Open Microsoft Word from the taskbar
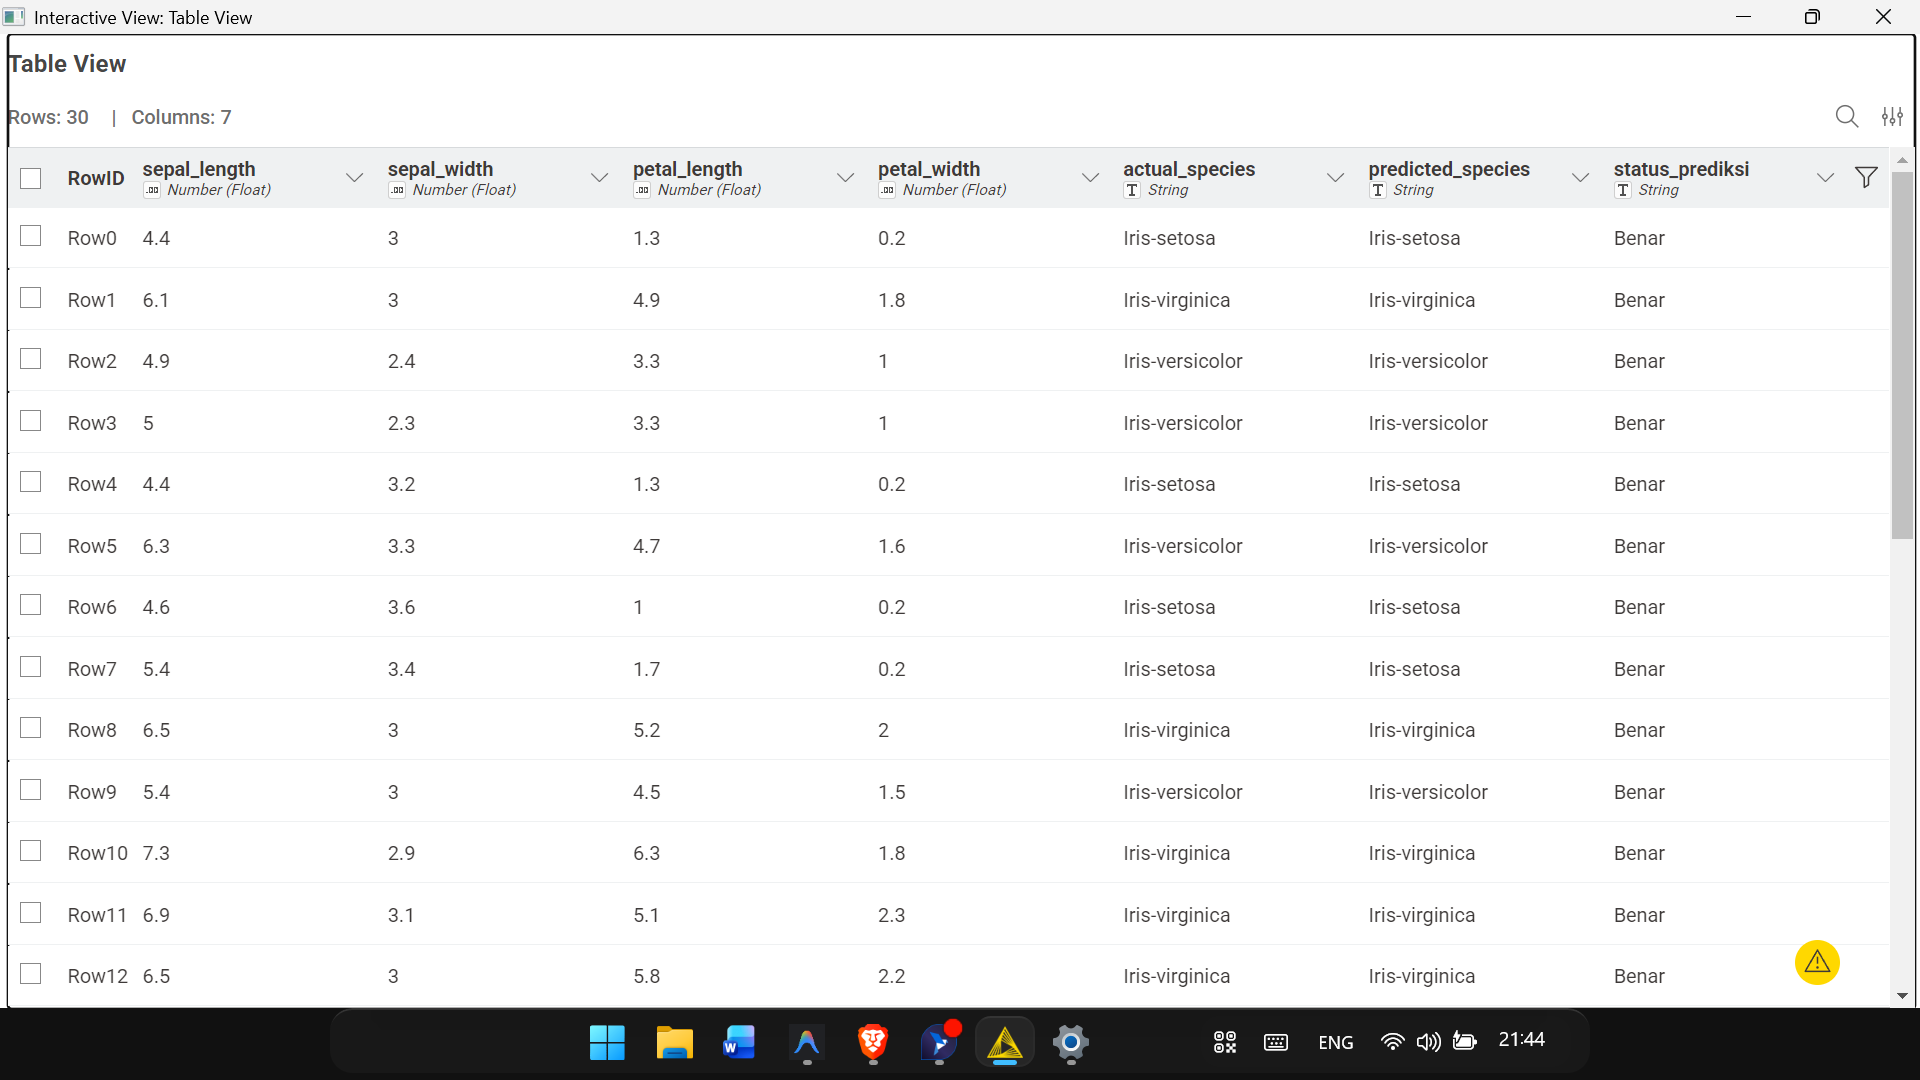 [740, 1042]
